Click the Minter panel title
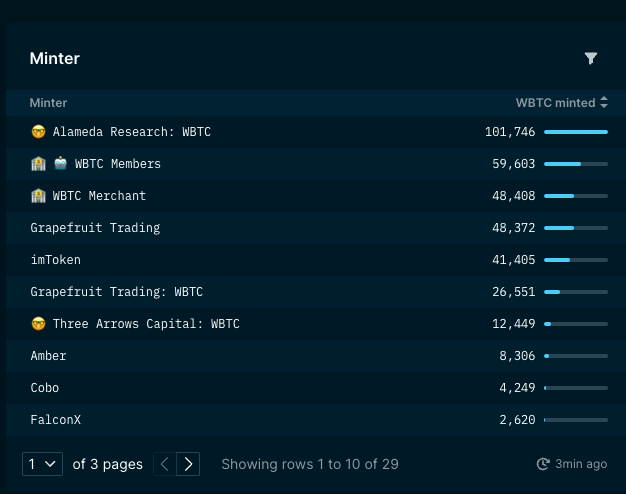This screenshot has width=626, height=494. (55, 58)
